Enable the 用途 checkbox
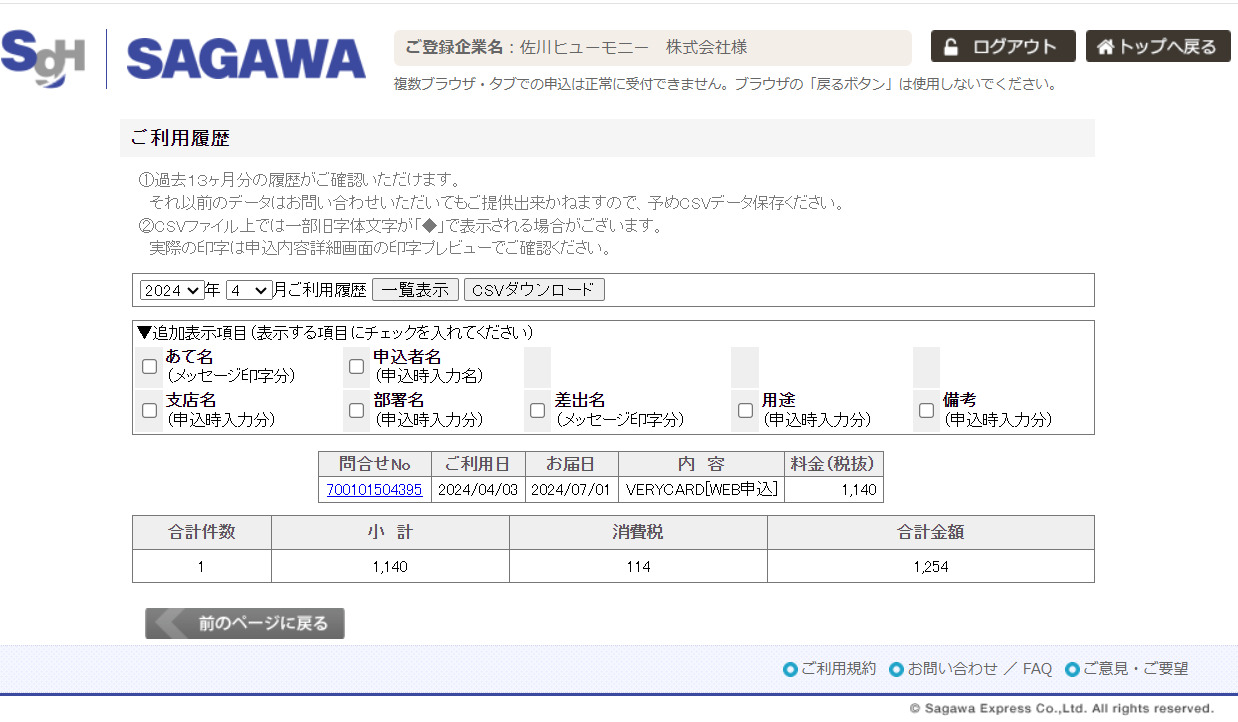This screenshot has width=1238, height=722. click(x=745, y=410)
